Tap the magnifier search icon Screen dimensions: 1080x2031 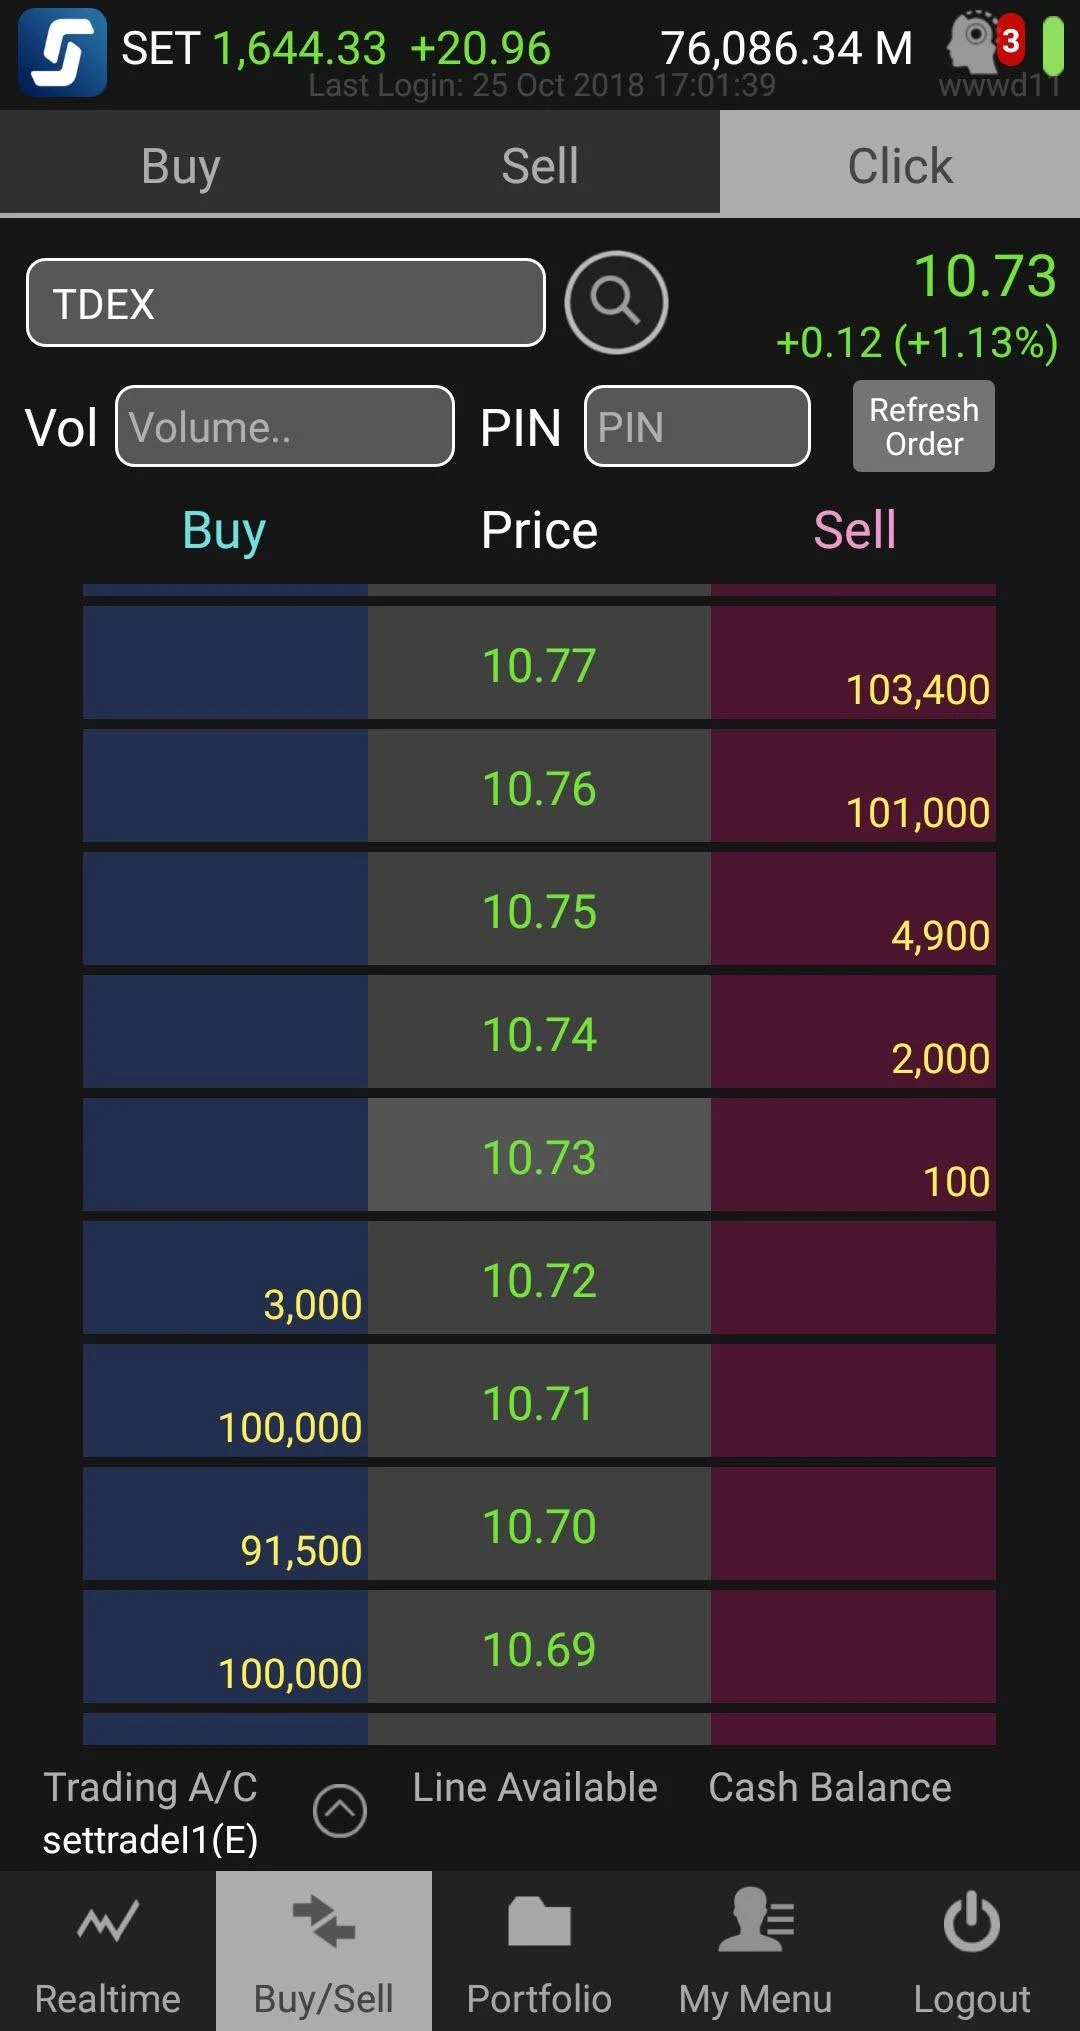click(x=616, y=302)
